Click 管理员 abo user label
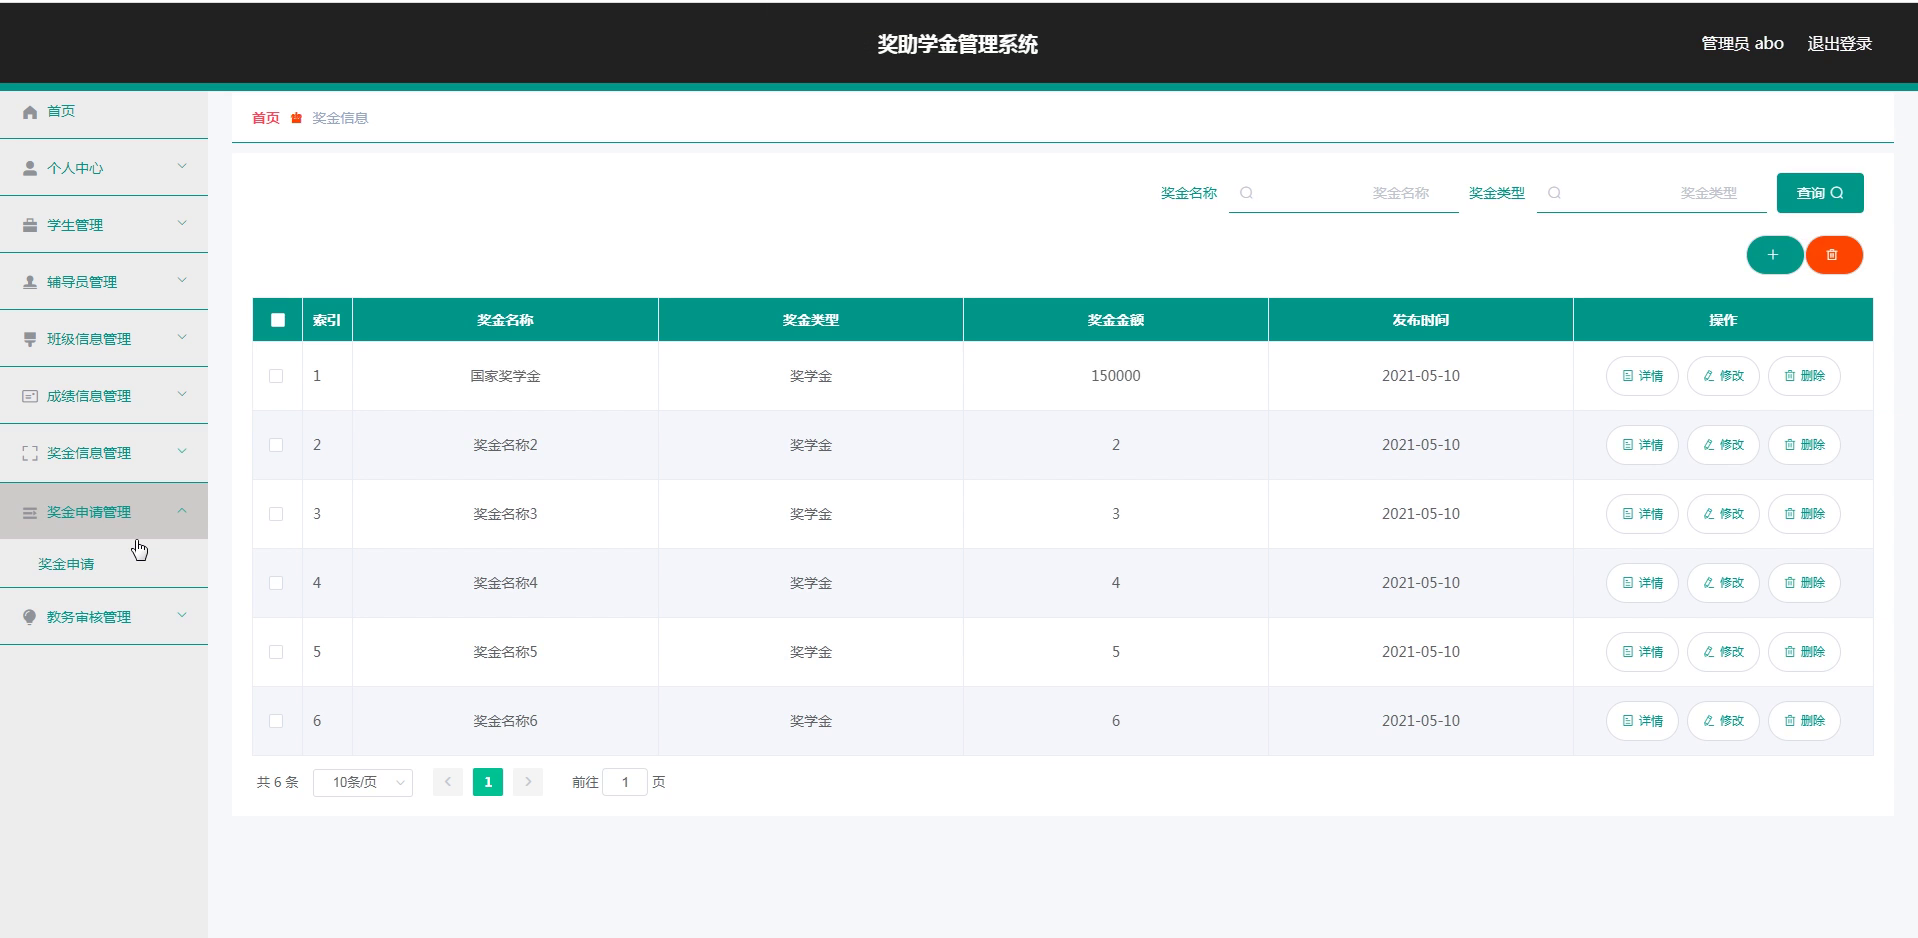The width and height of the screenshot is (1918, 938). click(1743, 43)
